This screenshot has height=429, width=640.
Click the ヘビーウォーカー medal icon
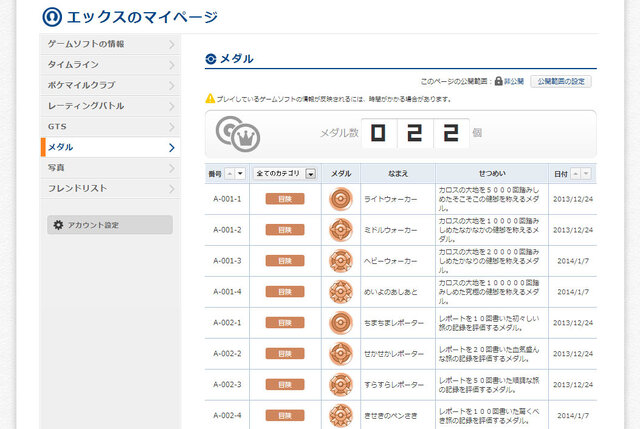(341, 261)
